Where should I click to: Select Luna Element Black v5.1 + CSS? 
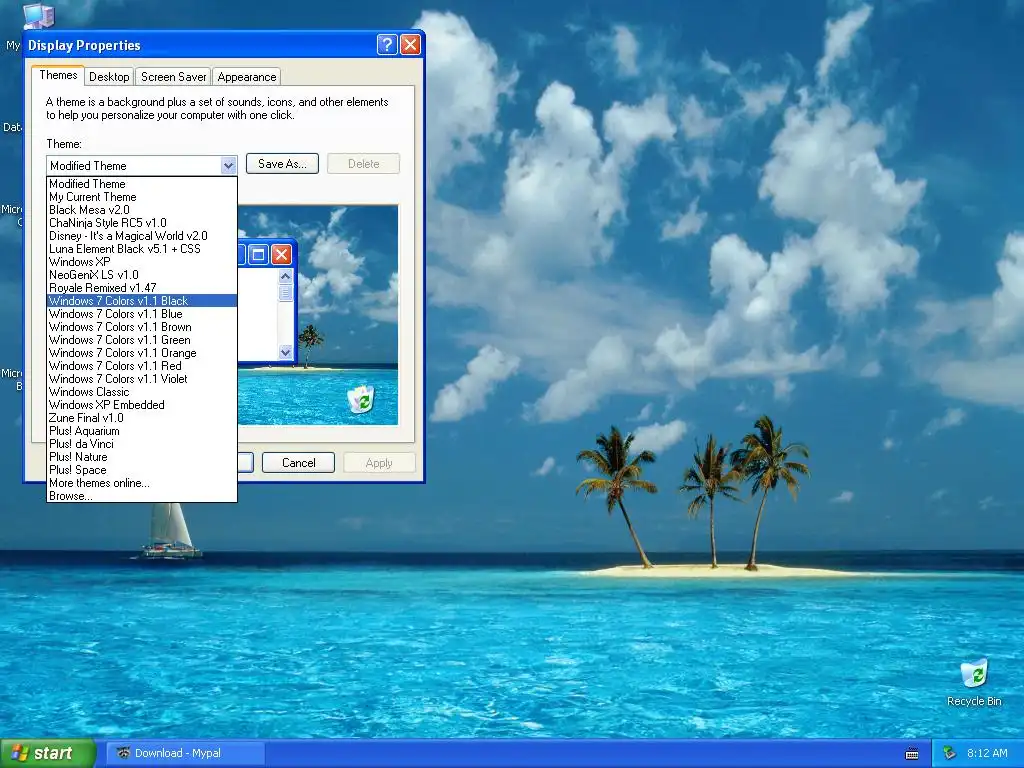[142, 249]
